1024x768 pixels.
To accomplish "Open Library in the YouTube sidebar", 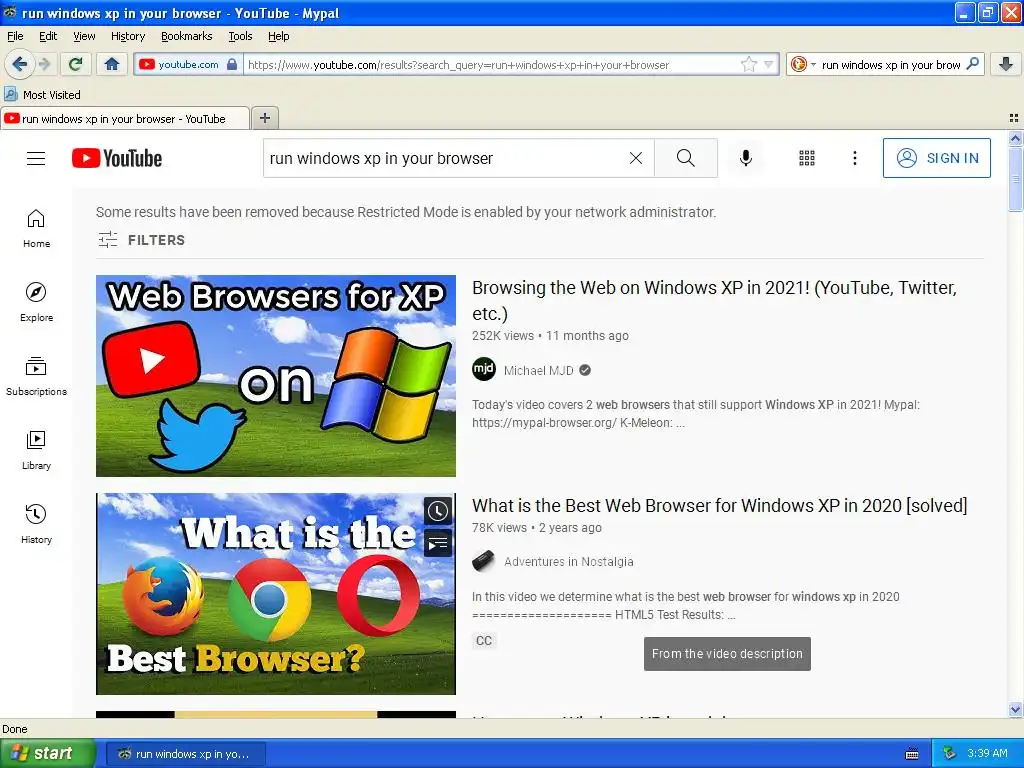I will coord(36,450).
